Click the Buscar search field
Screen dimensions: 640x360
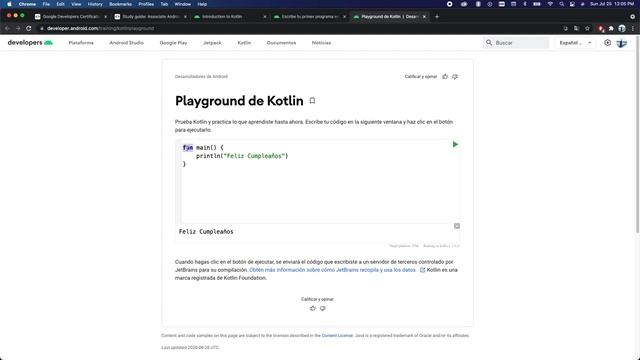pos(516,42)
